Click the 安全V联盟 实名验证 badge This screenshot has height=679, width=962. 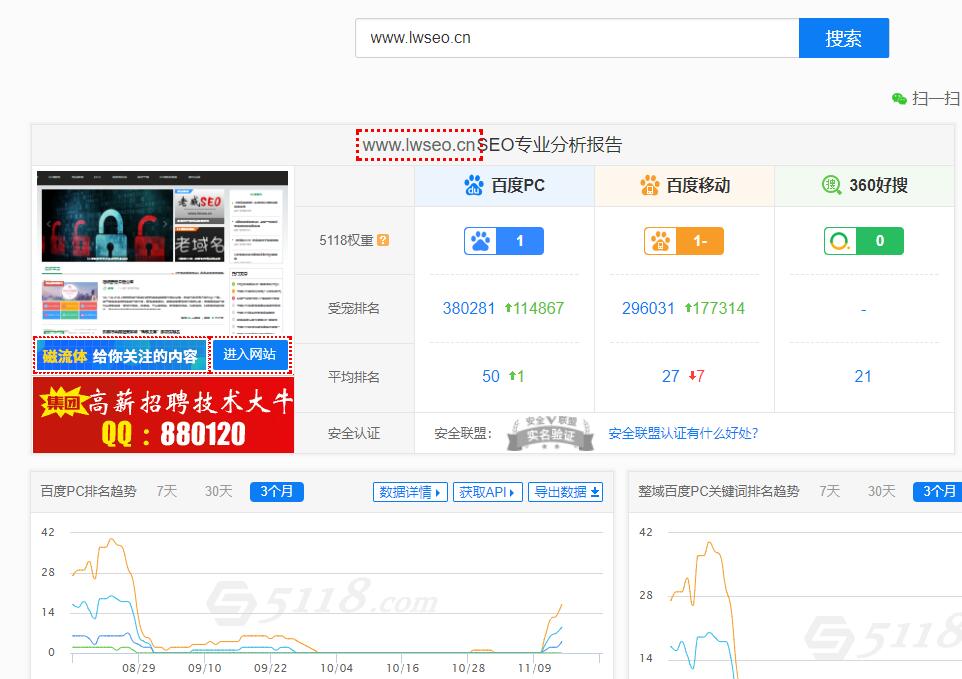pyautogui.click(x=548, y=433)
